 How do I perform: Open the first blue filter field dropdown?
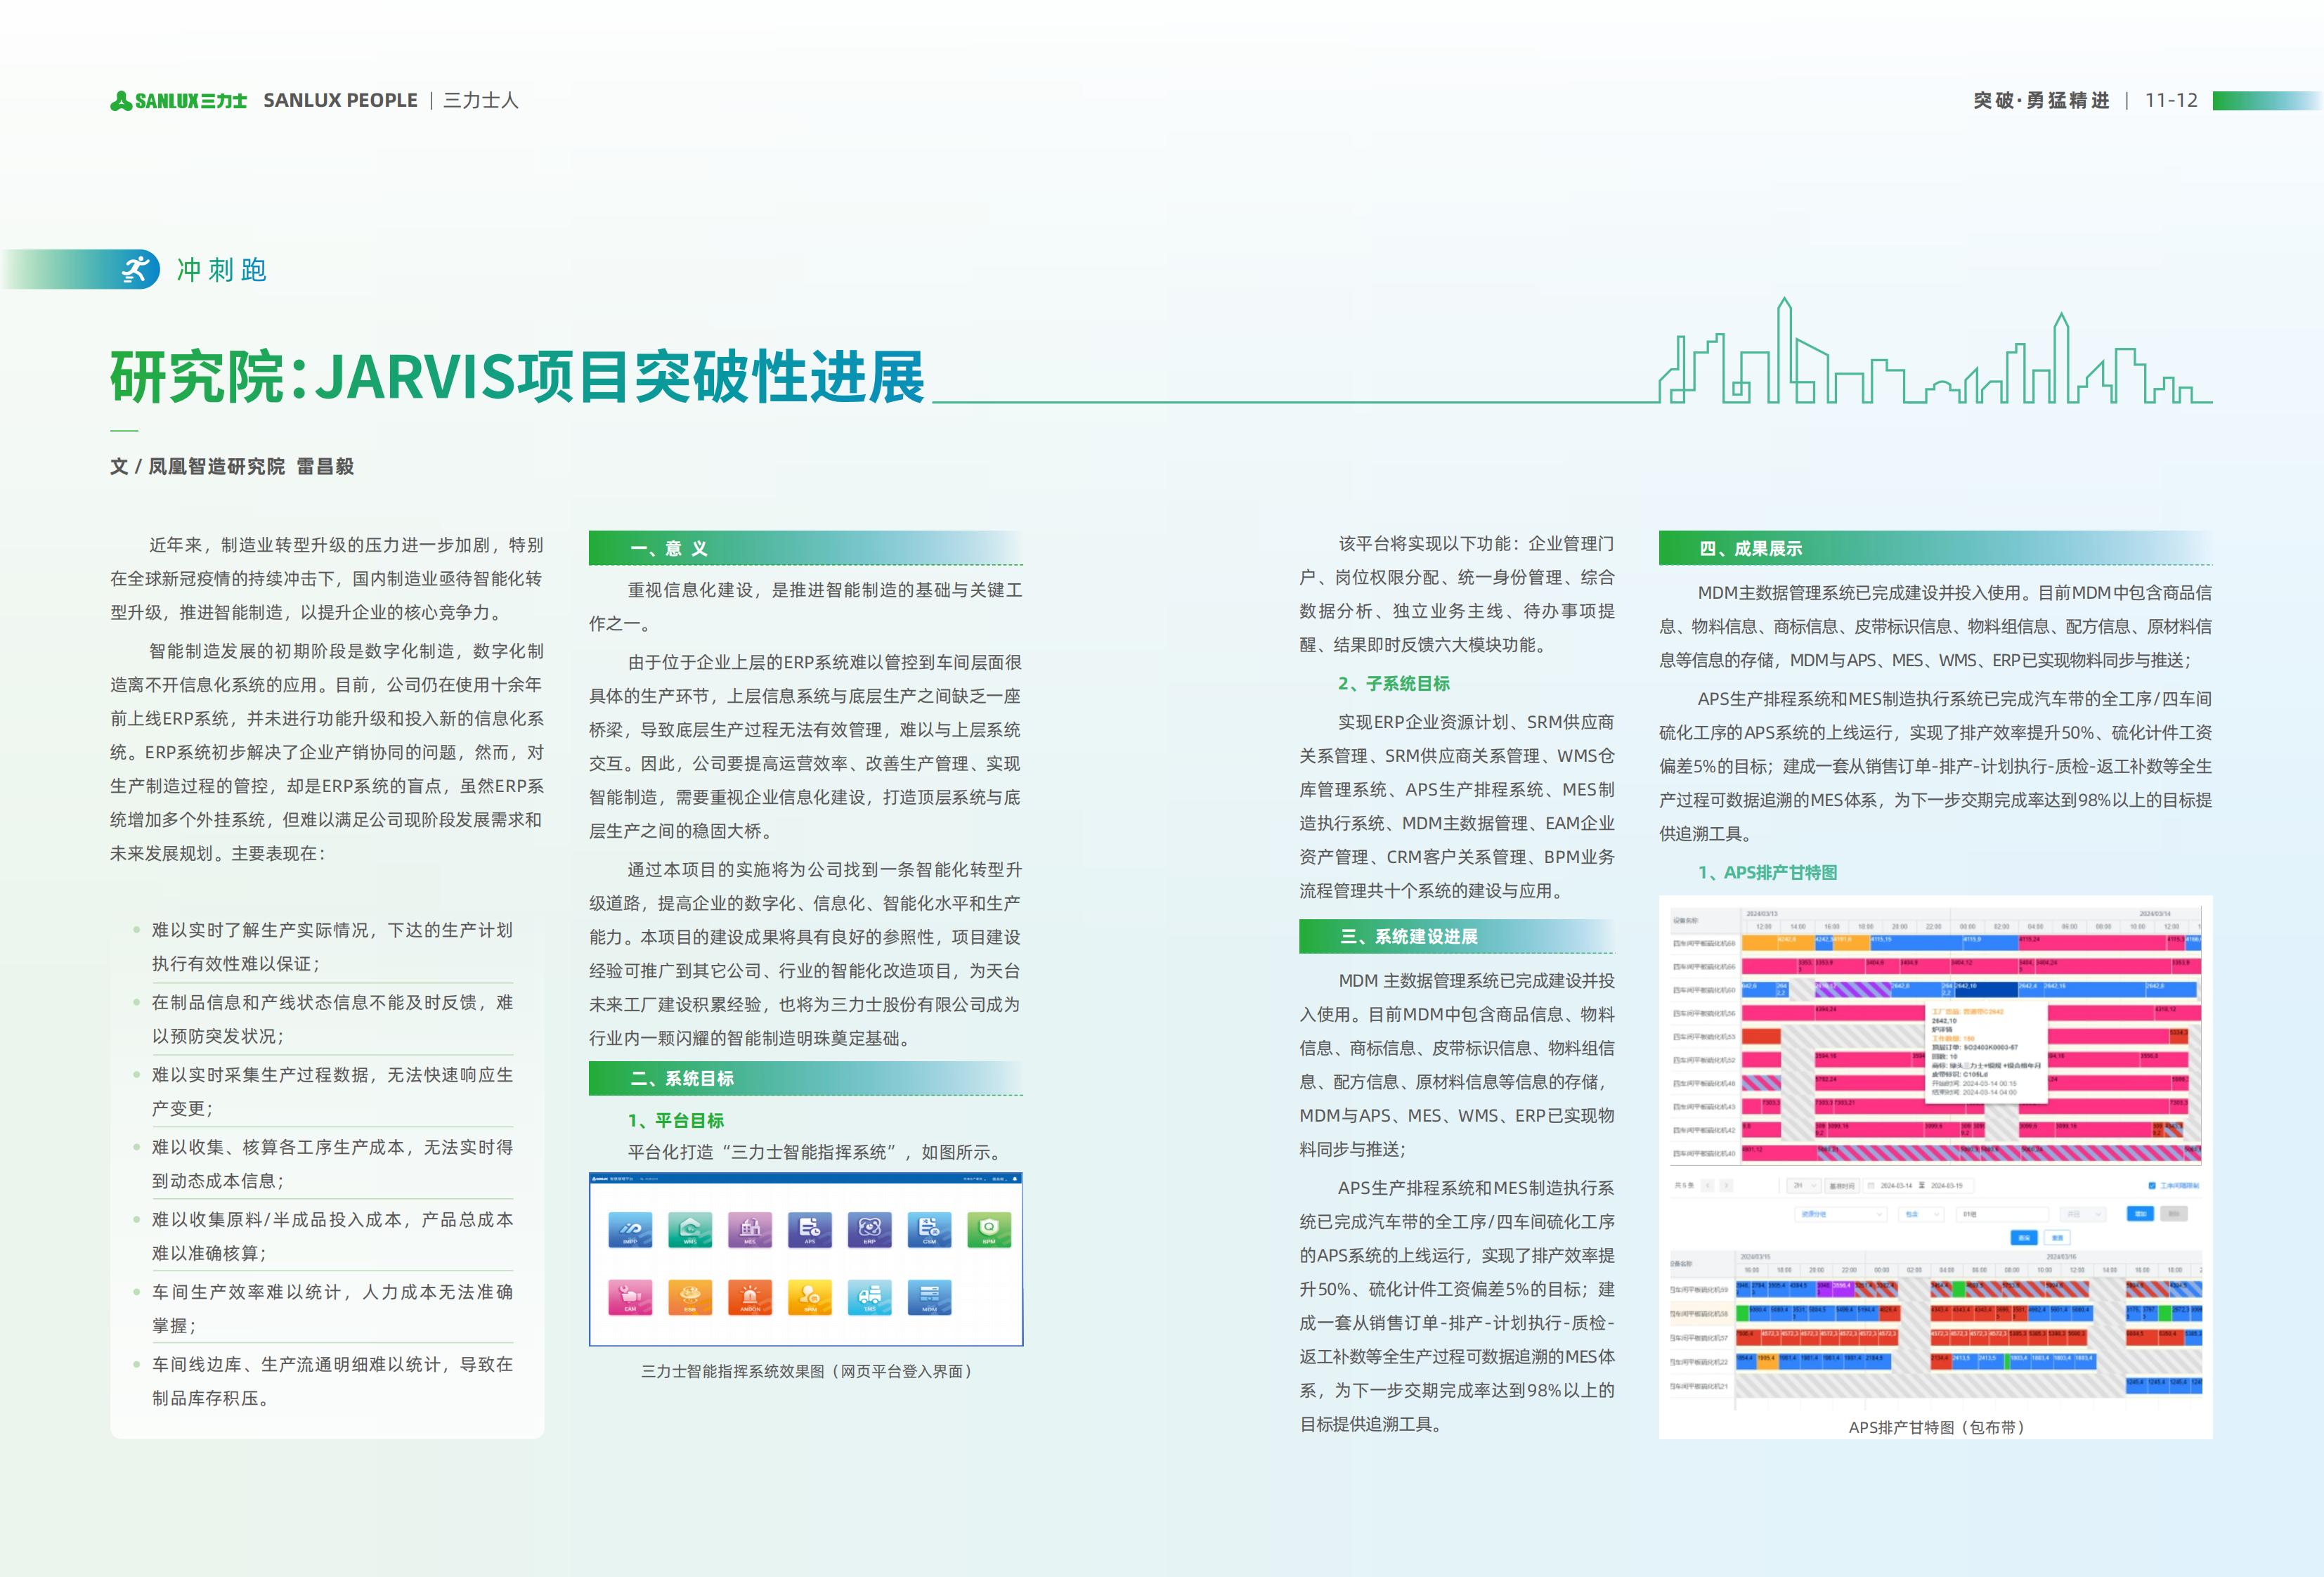click(x=1841, y=1215)
